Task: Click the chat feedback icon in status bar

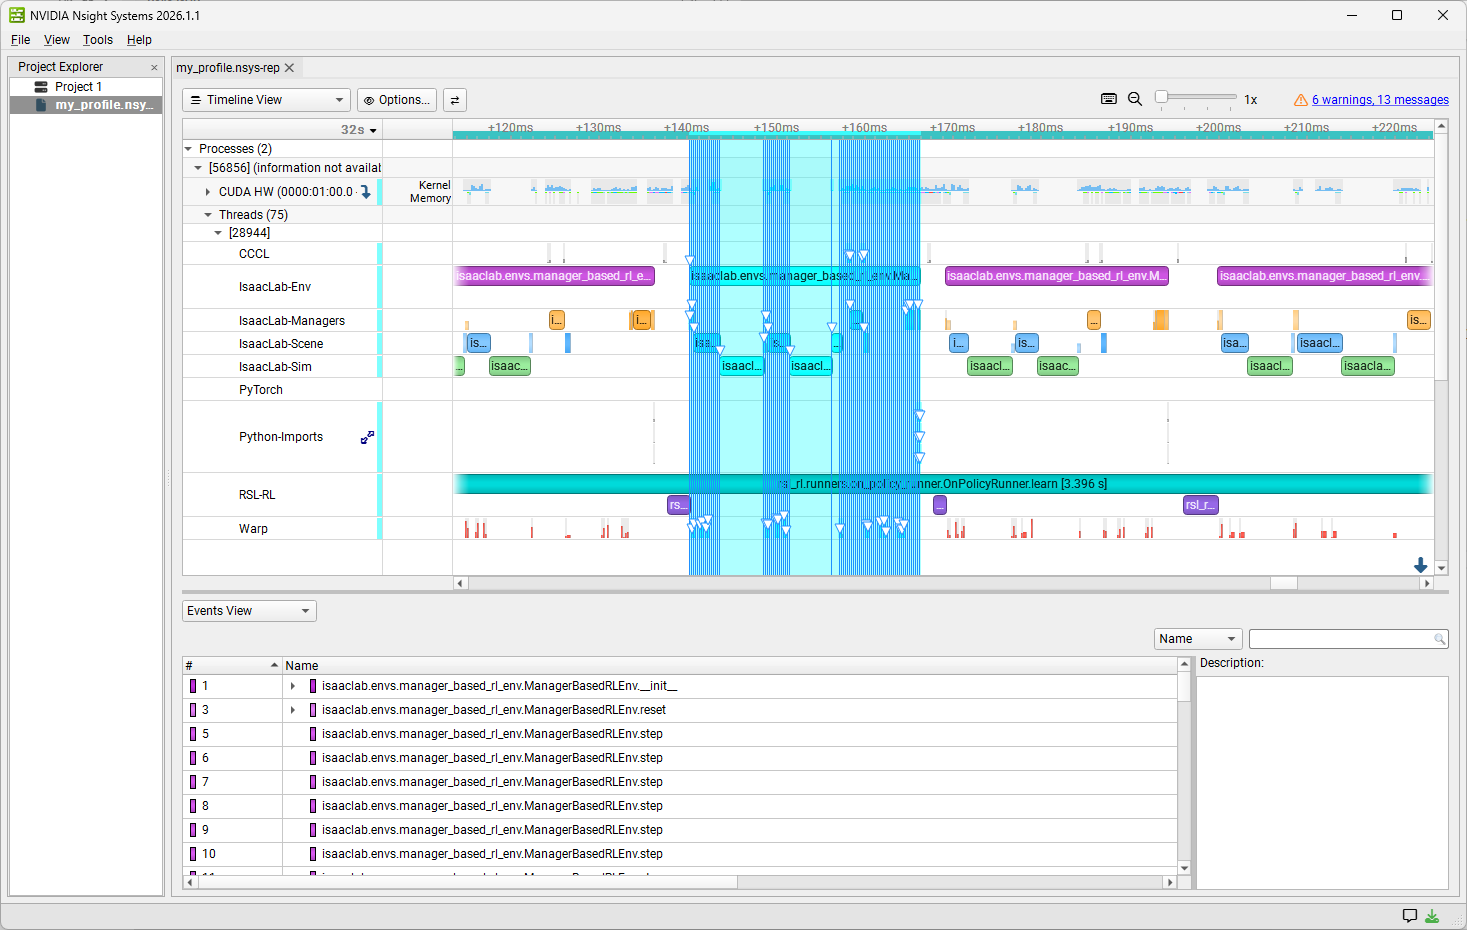Action: [1410, 915]
